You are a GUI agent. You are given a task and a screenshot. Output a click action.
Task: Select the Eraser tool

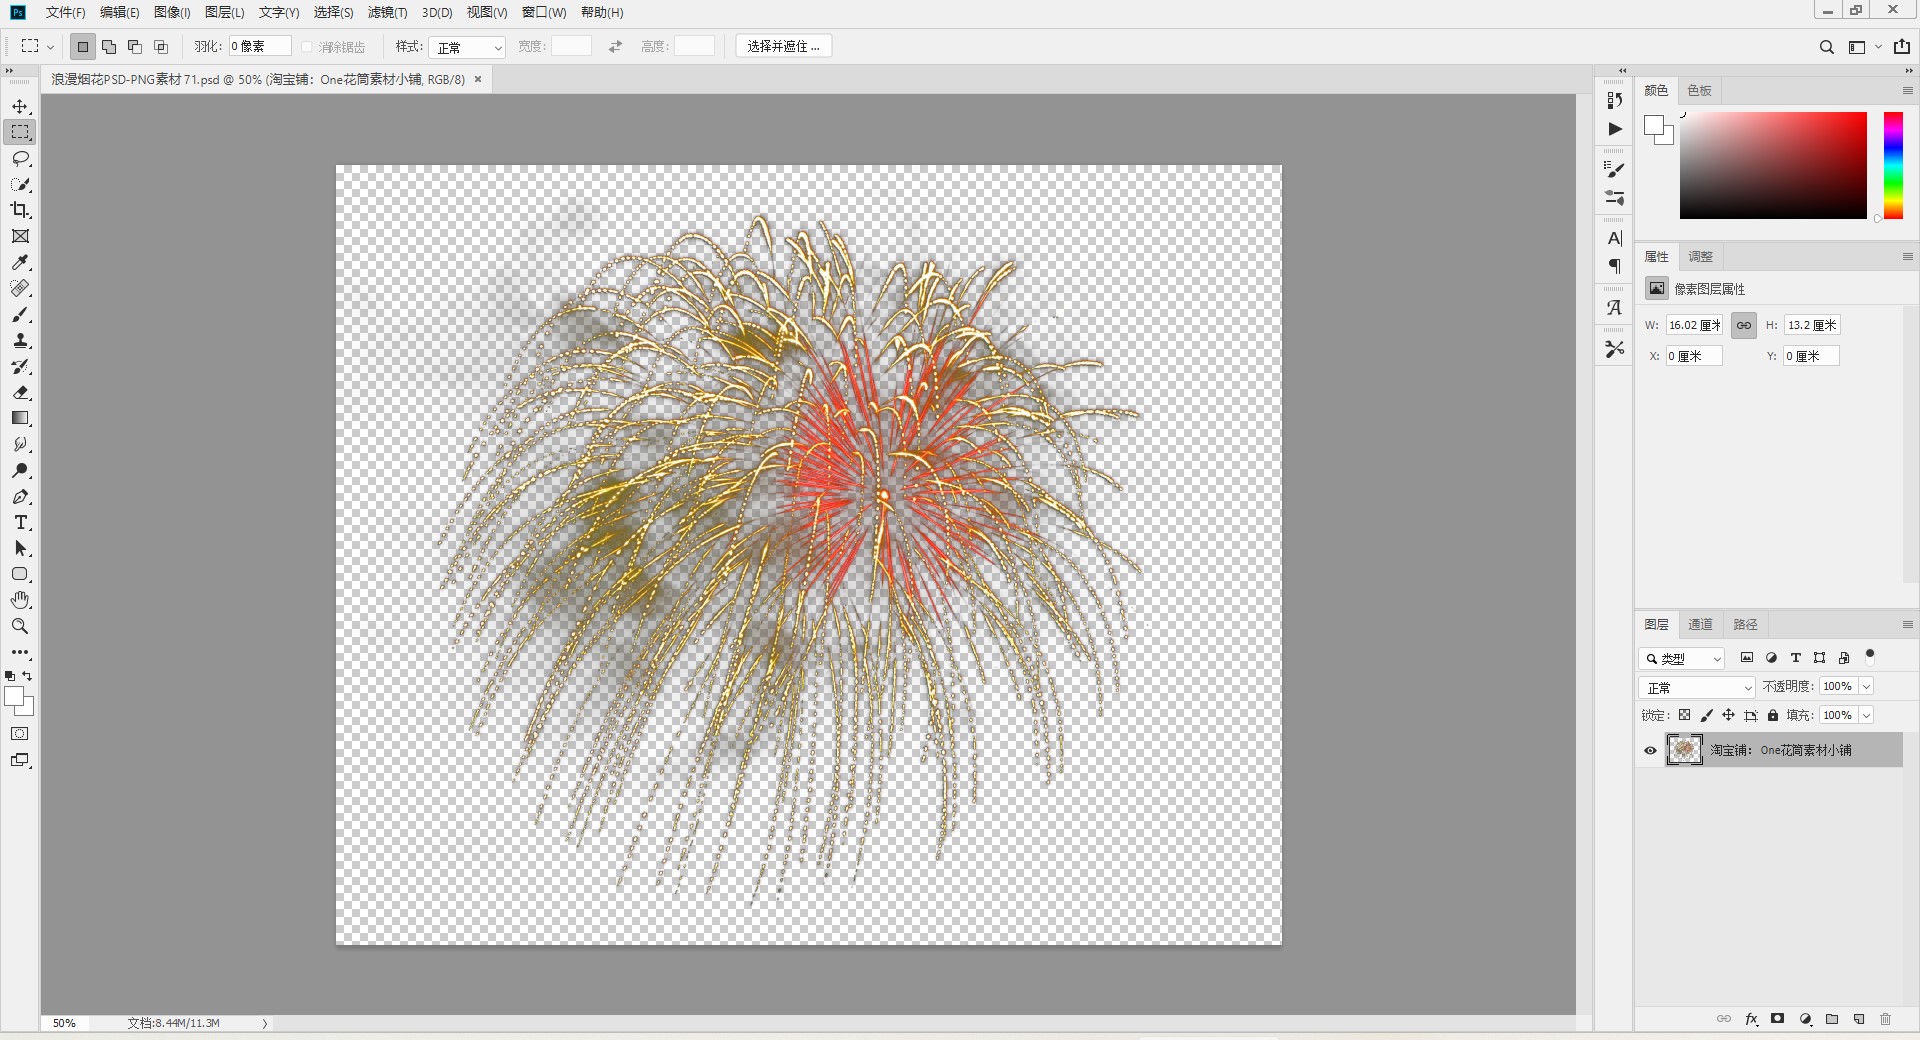pyautogui.click(x=20, y=393)
